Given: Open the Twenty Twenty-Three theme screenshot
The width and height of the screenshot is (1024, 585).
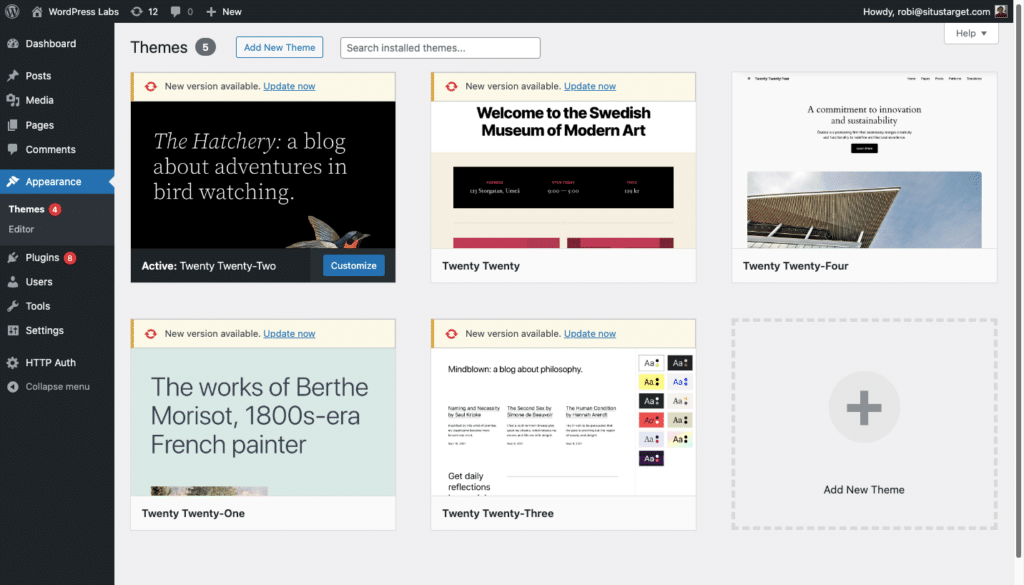Looking at the screenshot, I should 563,422.
